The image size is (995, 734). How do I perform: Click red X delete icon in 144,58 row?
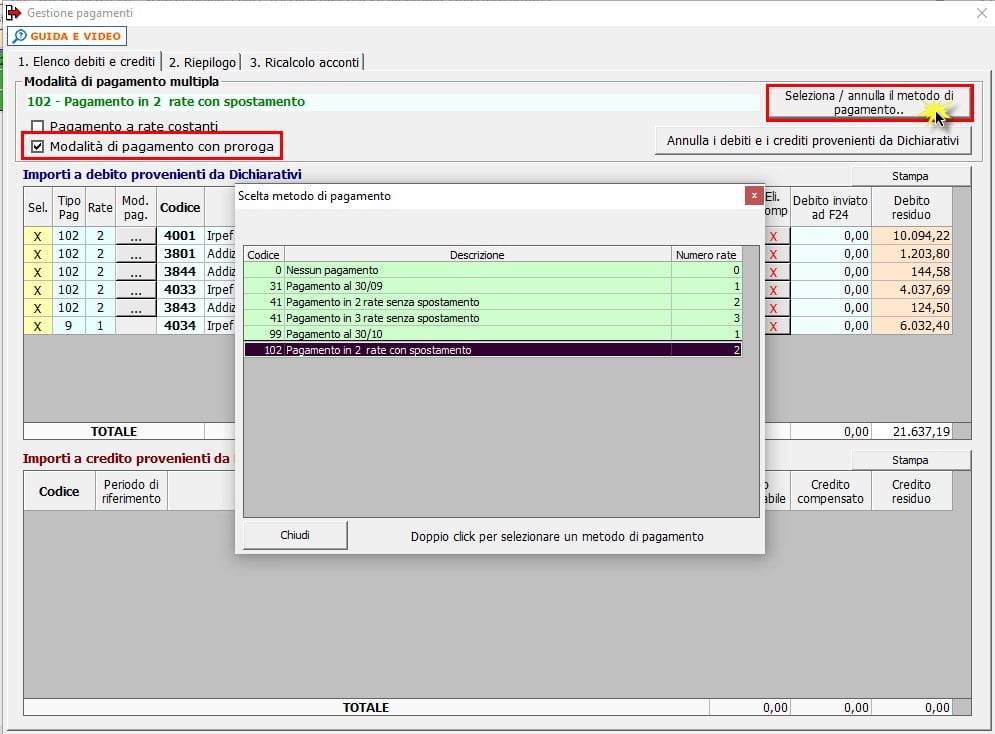[774, 272]
